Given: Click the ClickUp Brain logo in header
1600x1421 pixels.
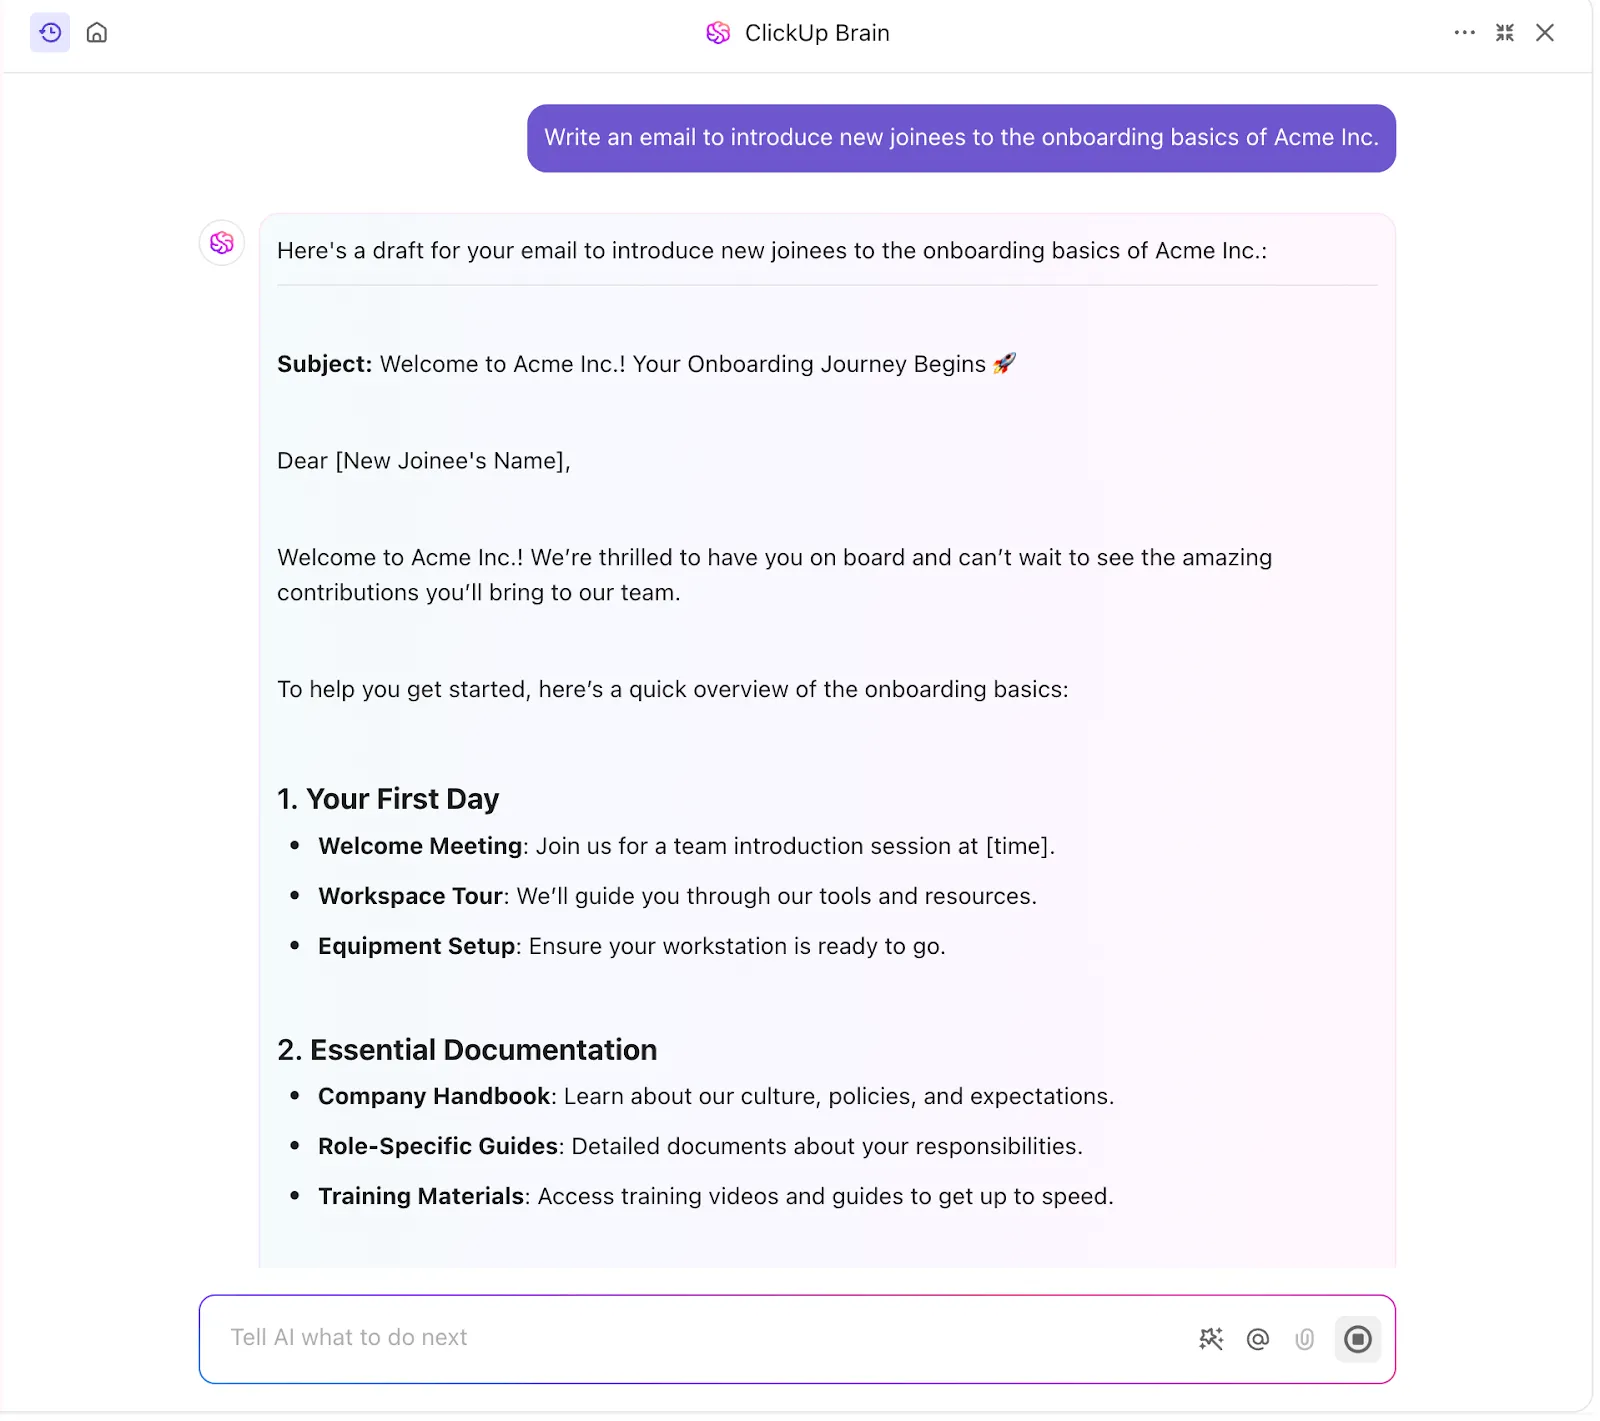Looking at the screenshot, I should (718, 33).
